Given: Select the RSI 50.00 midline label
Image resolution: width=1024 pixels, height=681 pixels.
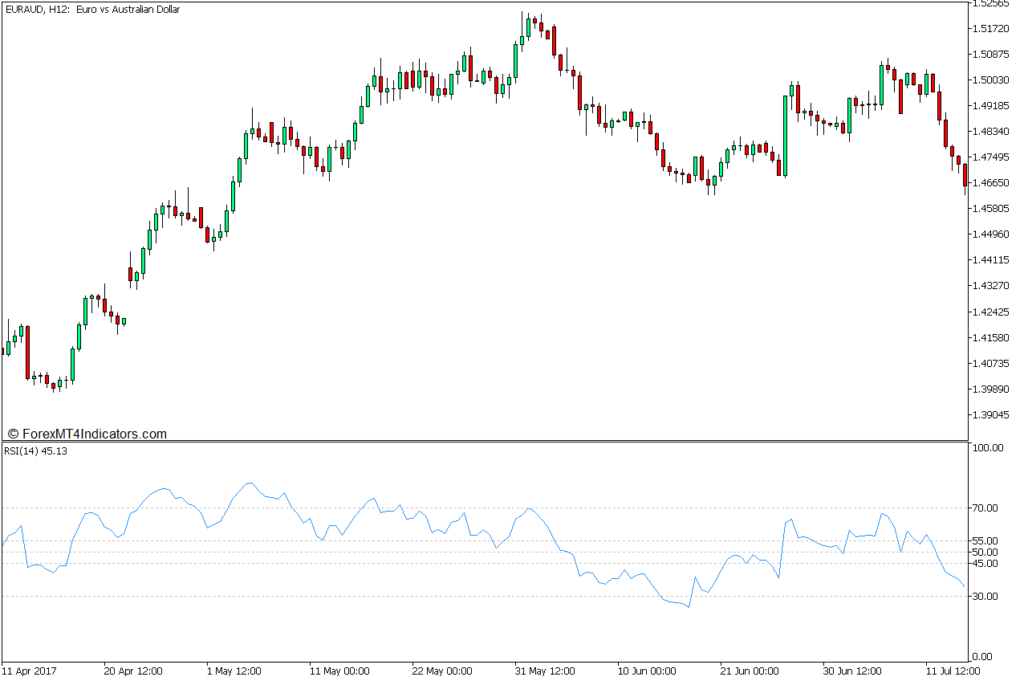Looking at the screenshot, I should (988, 552).
